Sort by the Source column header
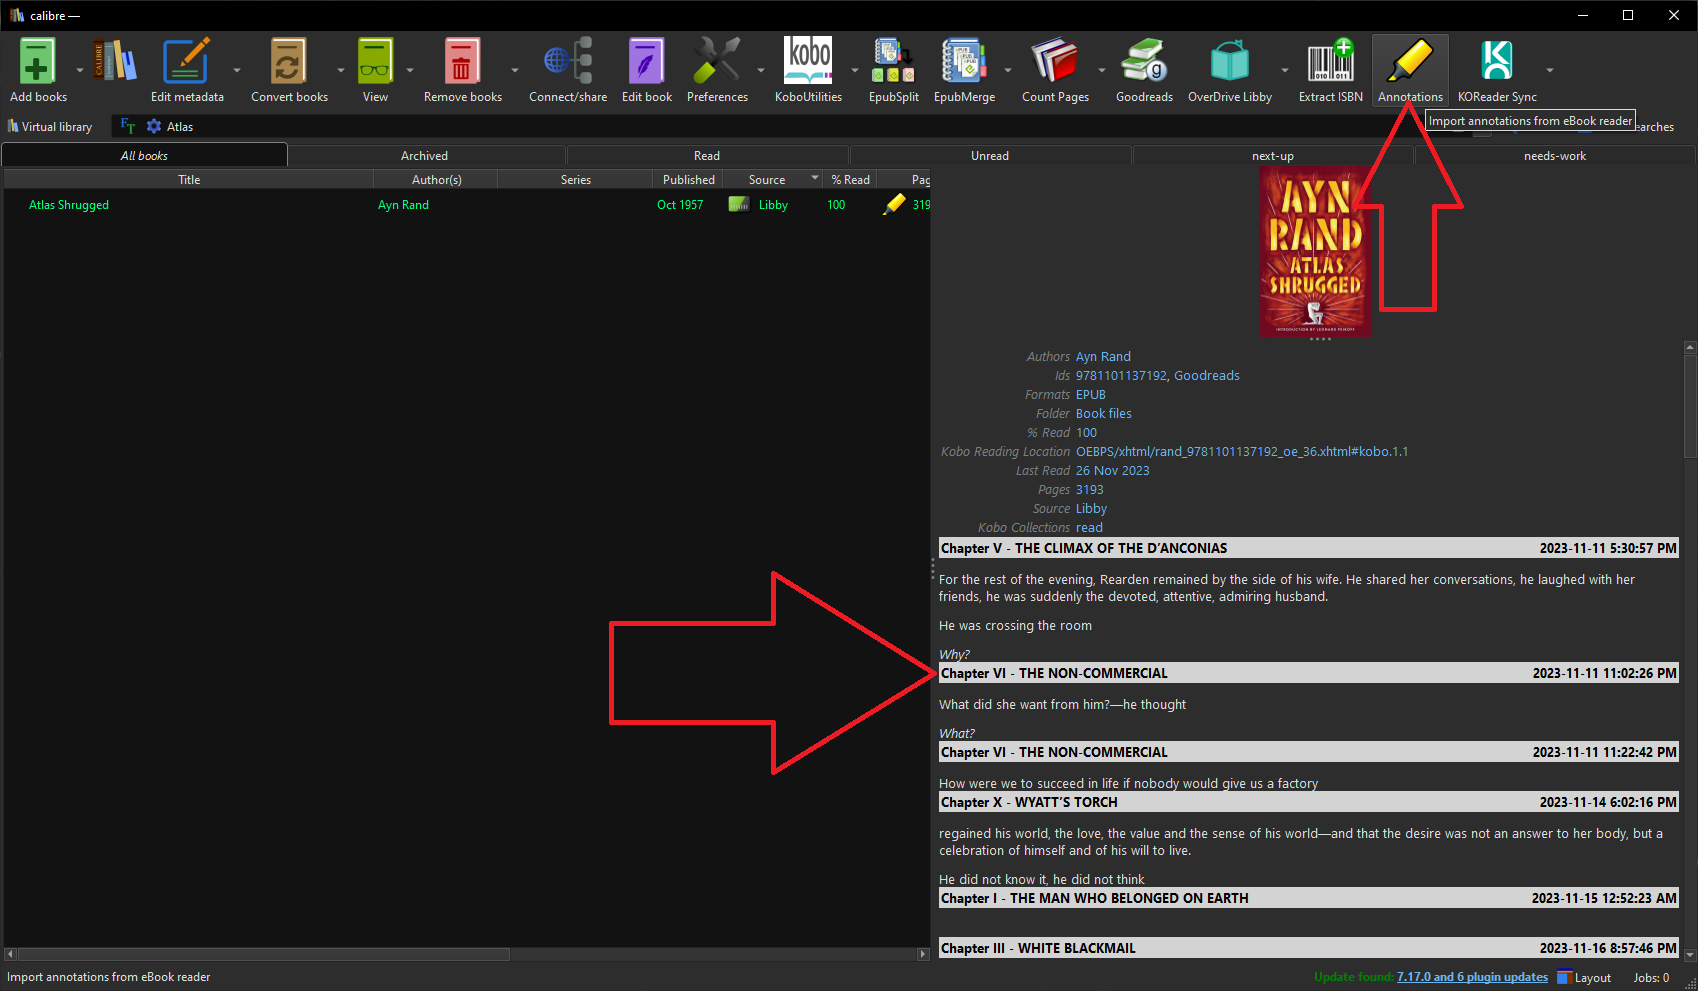 tap(772, 179)
